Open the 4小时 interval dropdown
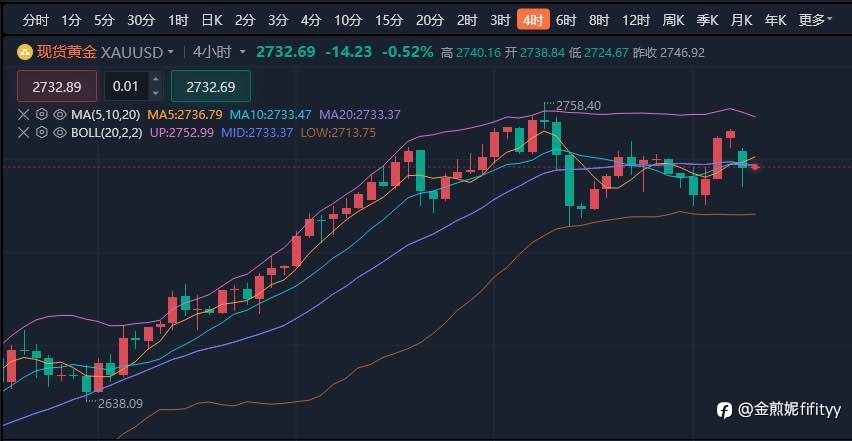Viewport: 852px width, 441px height. (x=242, y=53)
